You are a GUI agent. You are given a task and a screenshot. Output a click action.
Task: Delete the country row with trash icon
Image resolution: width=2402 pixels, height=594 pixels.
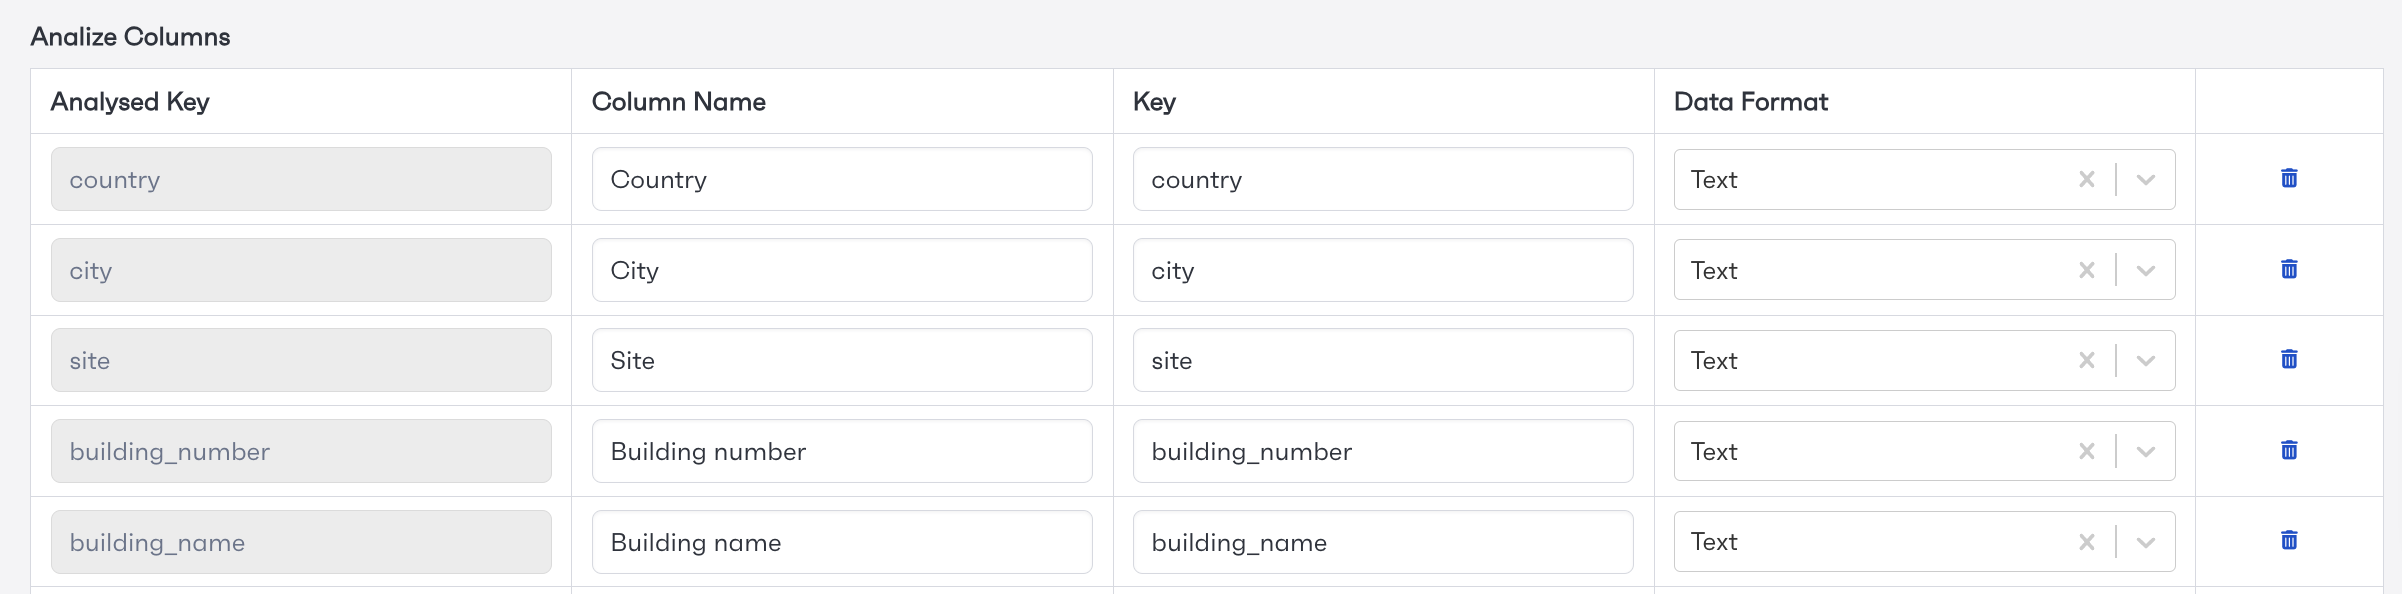coord(2289,178)
